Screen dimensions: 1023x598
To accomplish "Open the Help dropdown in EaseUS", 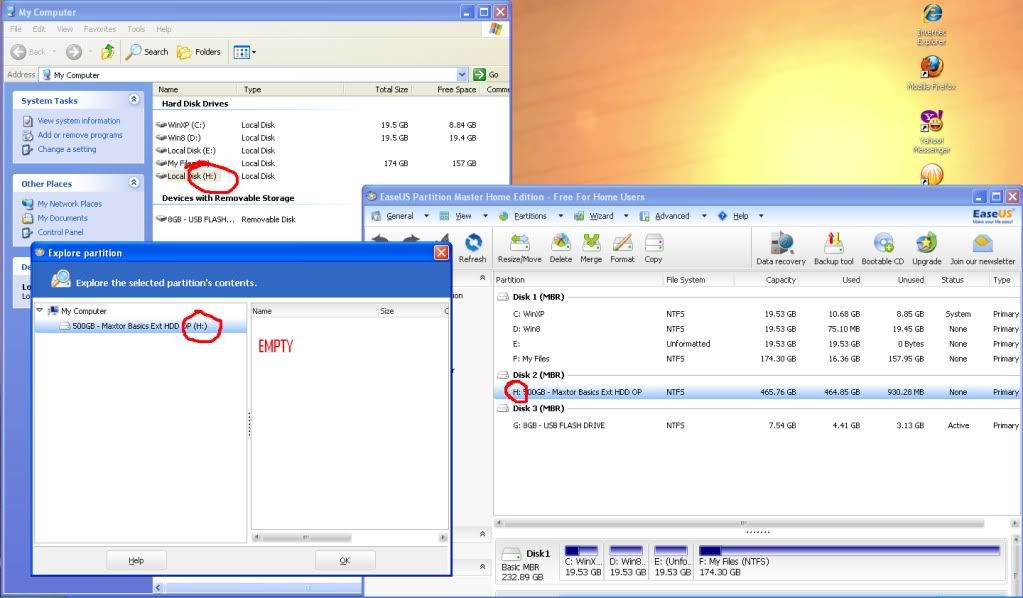I will pyautogui.click(x=761, y=216).
